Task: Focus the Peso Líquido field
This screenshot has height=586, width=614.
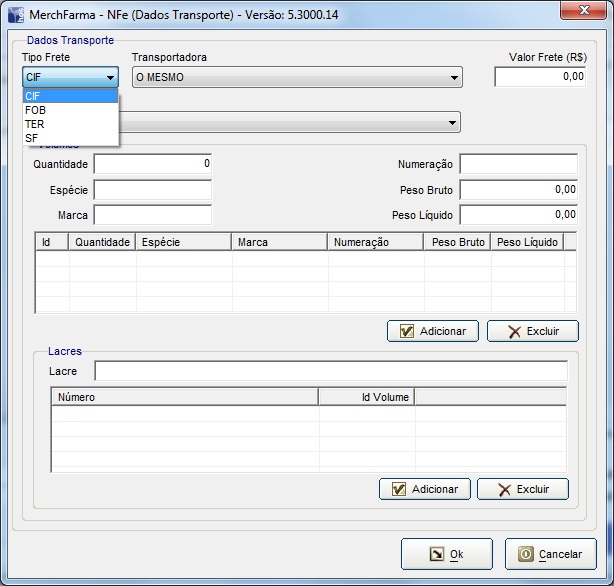Action: point(518,214)
